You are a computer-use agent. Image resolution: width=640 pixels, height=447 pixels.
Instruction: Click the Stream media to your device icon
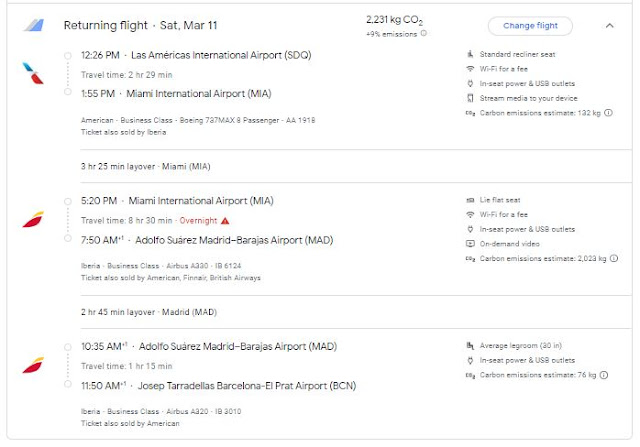[470, 98]
